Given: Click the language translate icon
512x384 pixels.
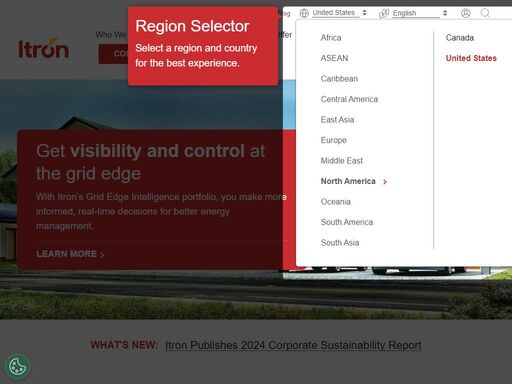Looking at the screenshot, I should pyautogui.click(x=384, y=13).
